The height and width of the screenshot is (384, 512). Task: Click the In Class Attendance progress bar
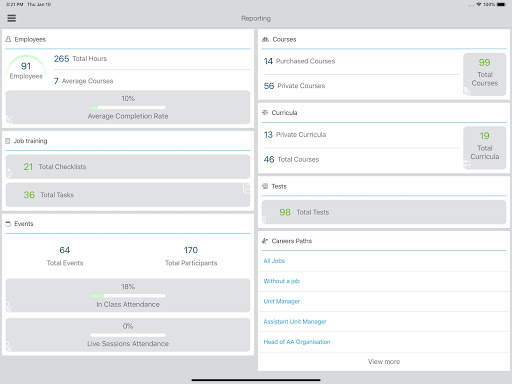pos(128,296)
